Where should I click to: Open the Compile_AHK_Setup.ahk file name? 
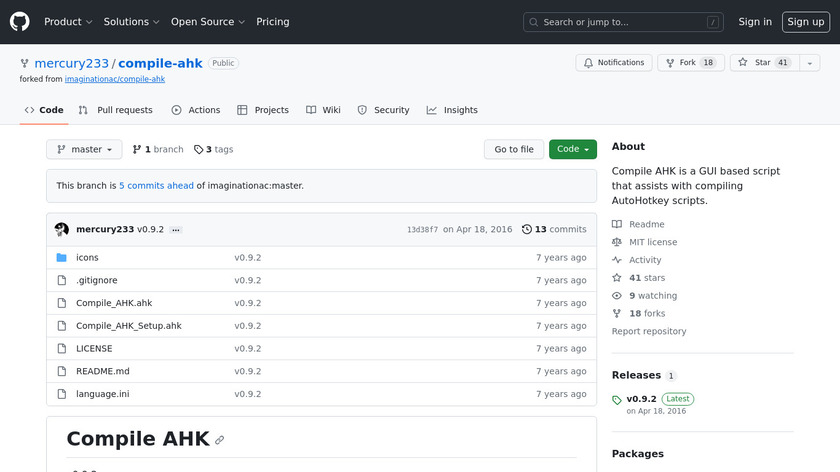coord(129,326)
